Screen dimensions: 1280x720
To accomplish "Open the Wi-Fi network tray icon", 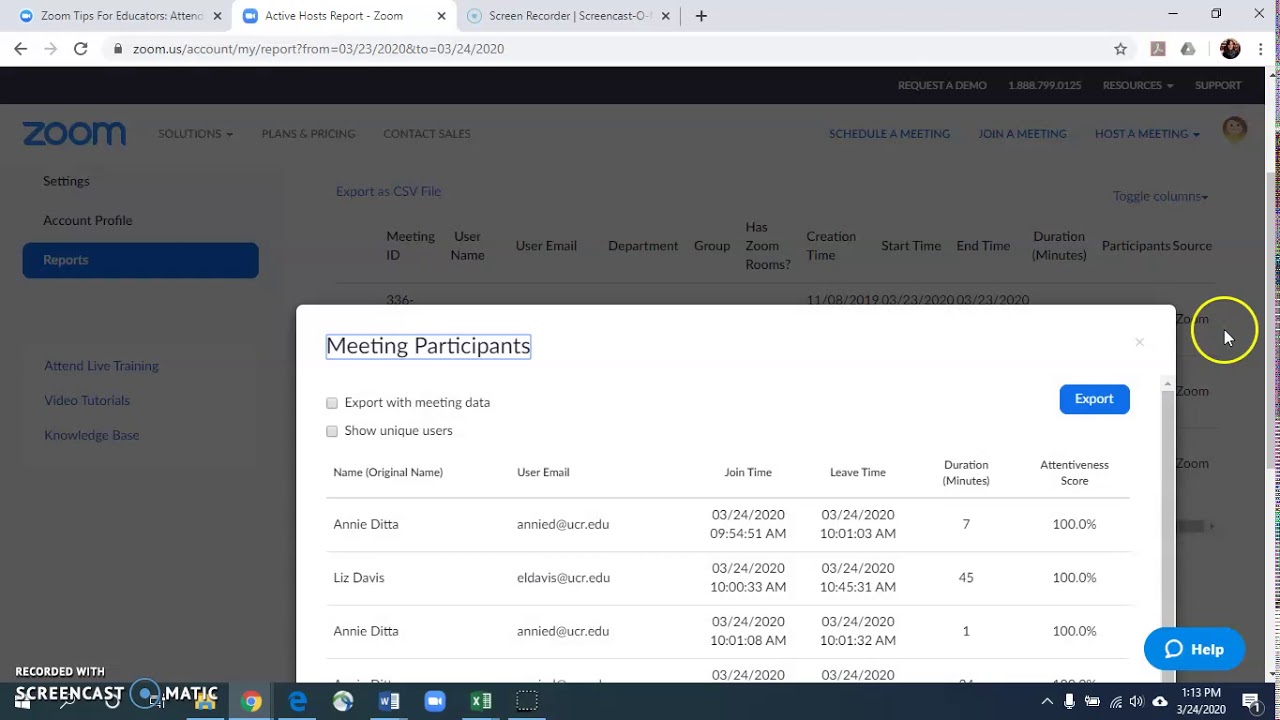I will tap(1116, 701).
